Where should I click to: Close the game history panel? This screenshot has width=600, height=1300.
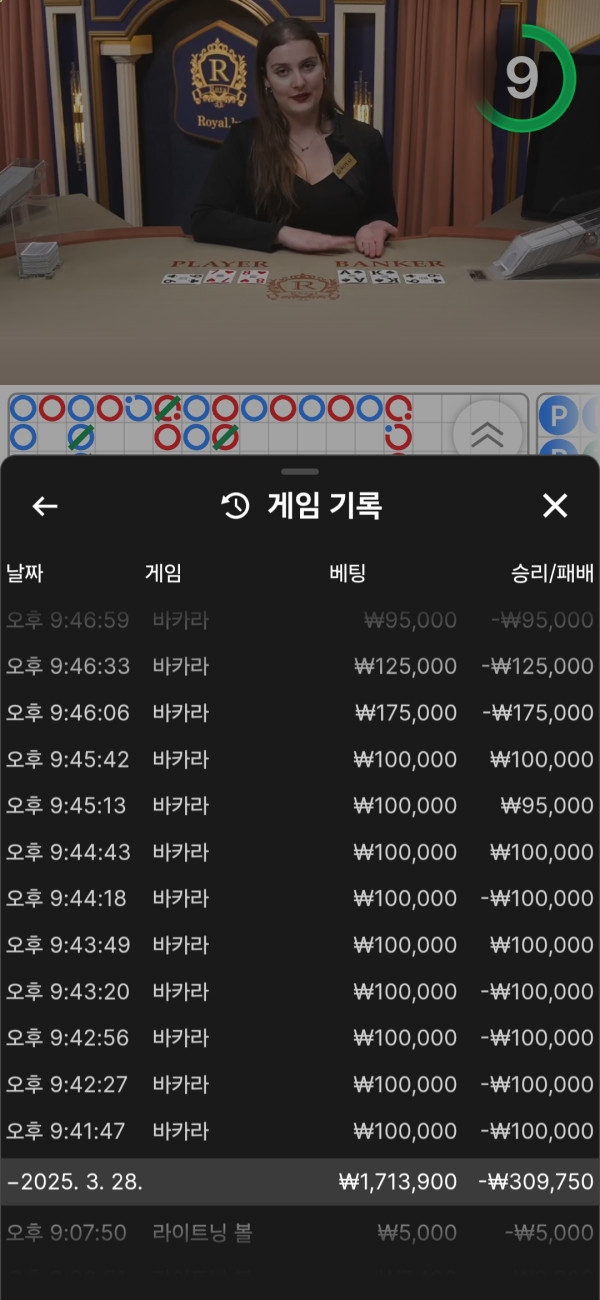pos(555,506)
